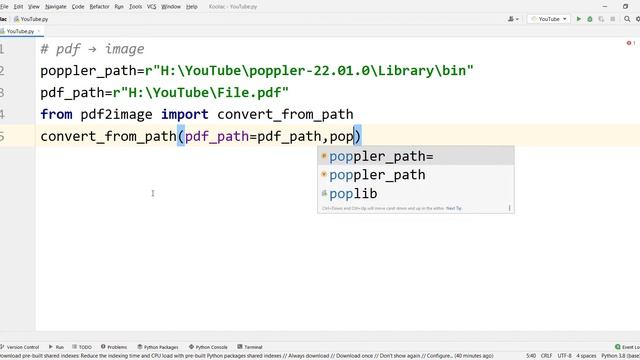The width and height of the screenshot is (640, 360).
Task: Open the Edit menu
Action: 18,7
